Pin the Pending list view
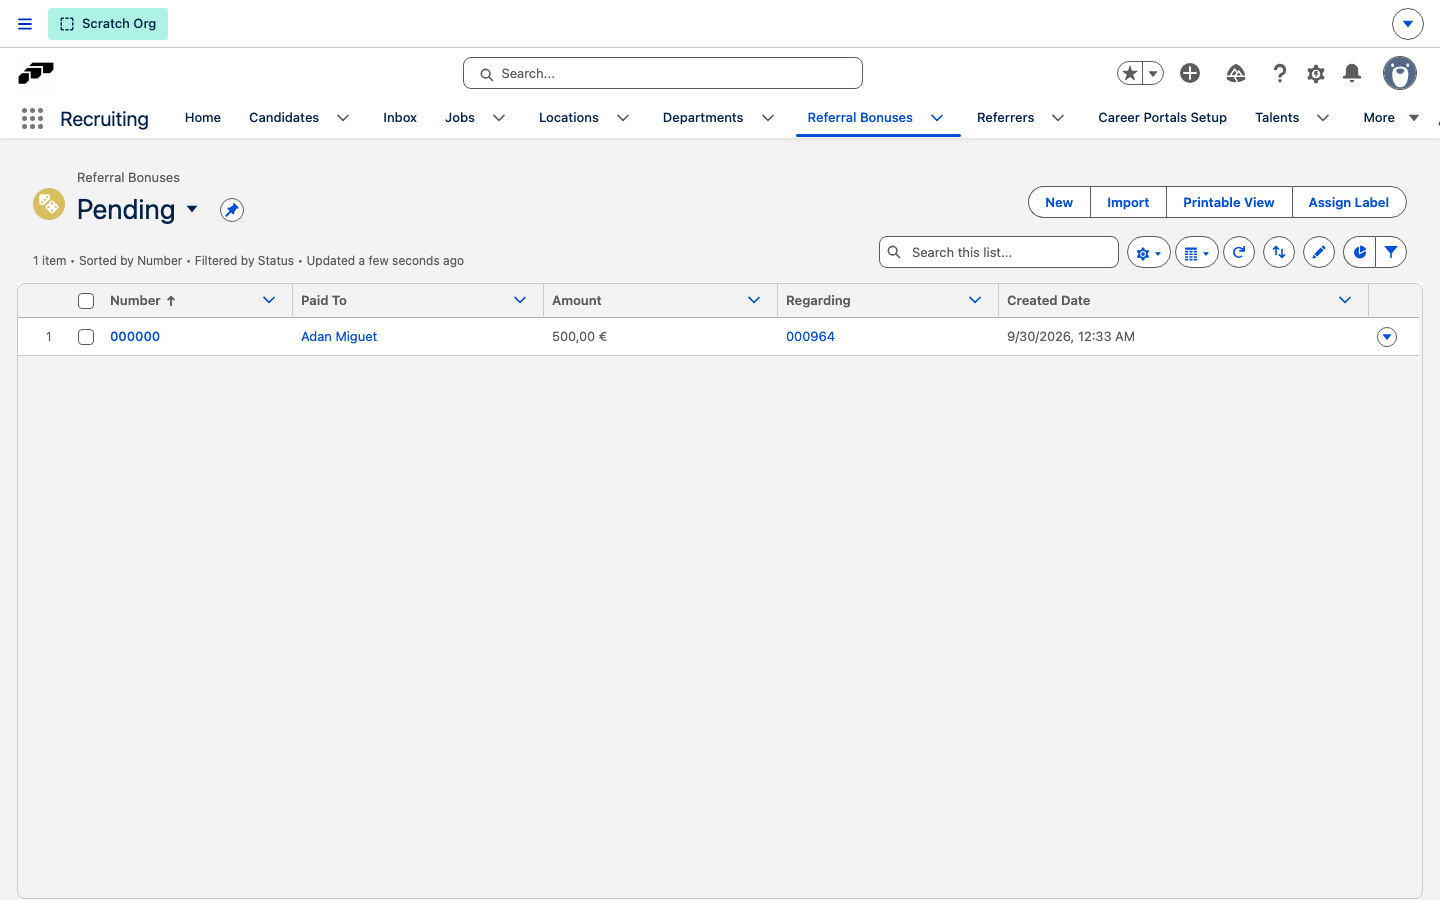 [232, 210]
